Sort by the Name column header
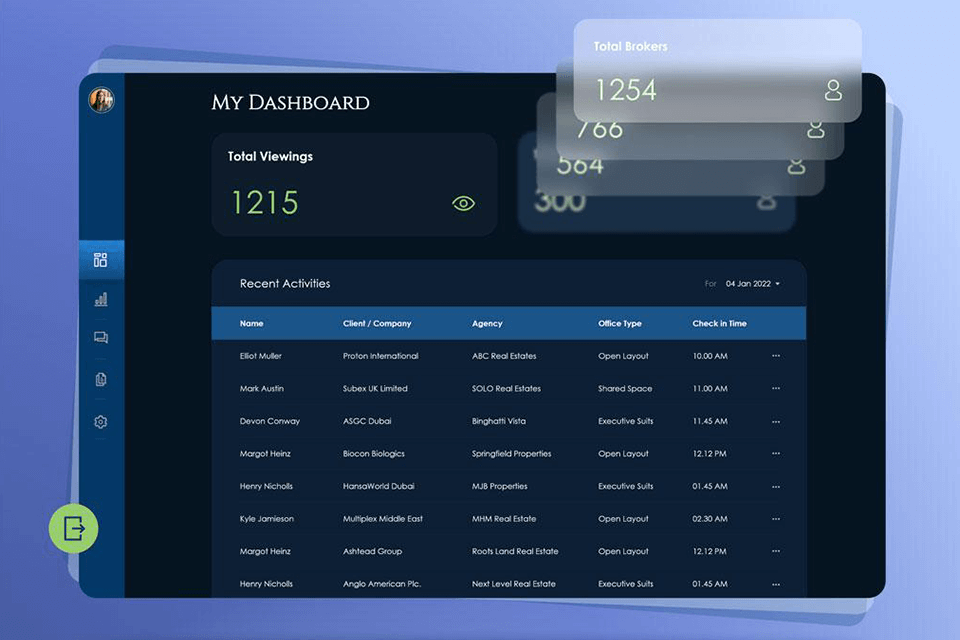The width and height of the screenshot is (960, 640). pyautogui.click(x=252, y=323)
